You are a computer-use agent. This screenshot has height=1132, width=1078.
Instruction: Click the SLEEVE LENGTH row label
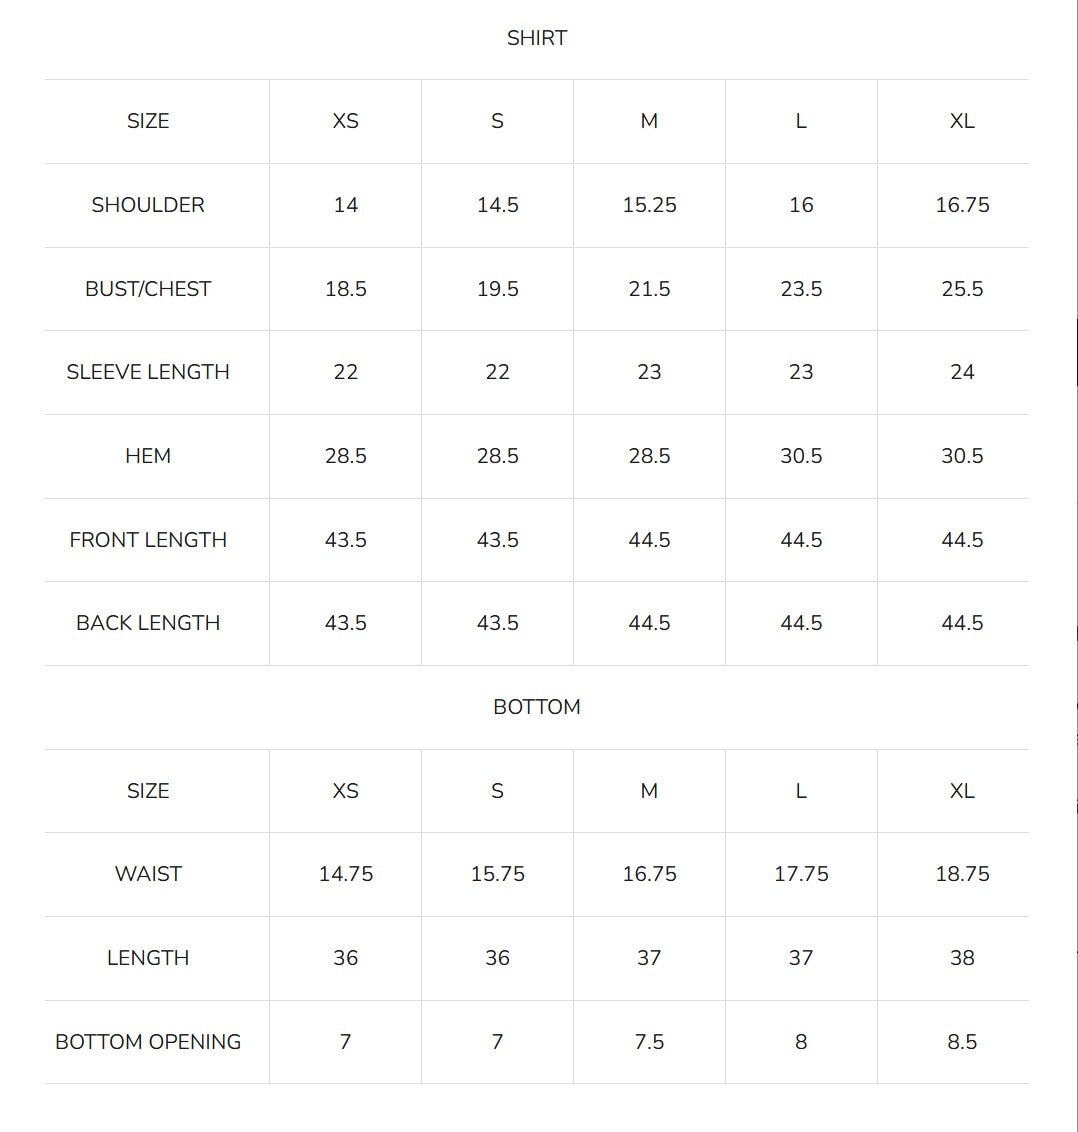point(148,372)
